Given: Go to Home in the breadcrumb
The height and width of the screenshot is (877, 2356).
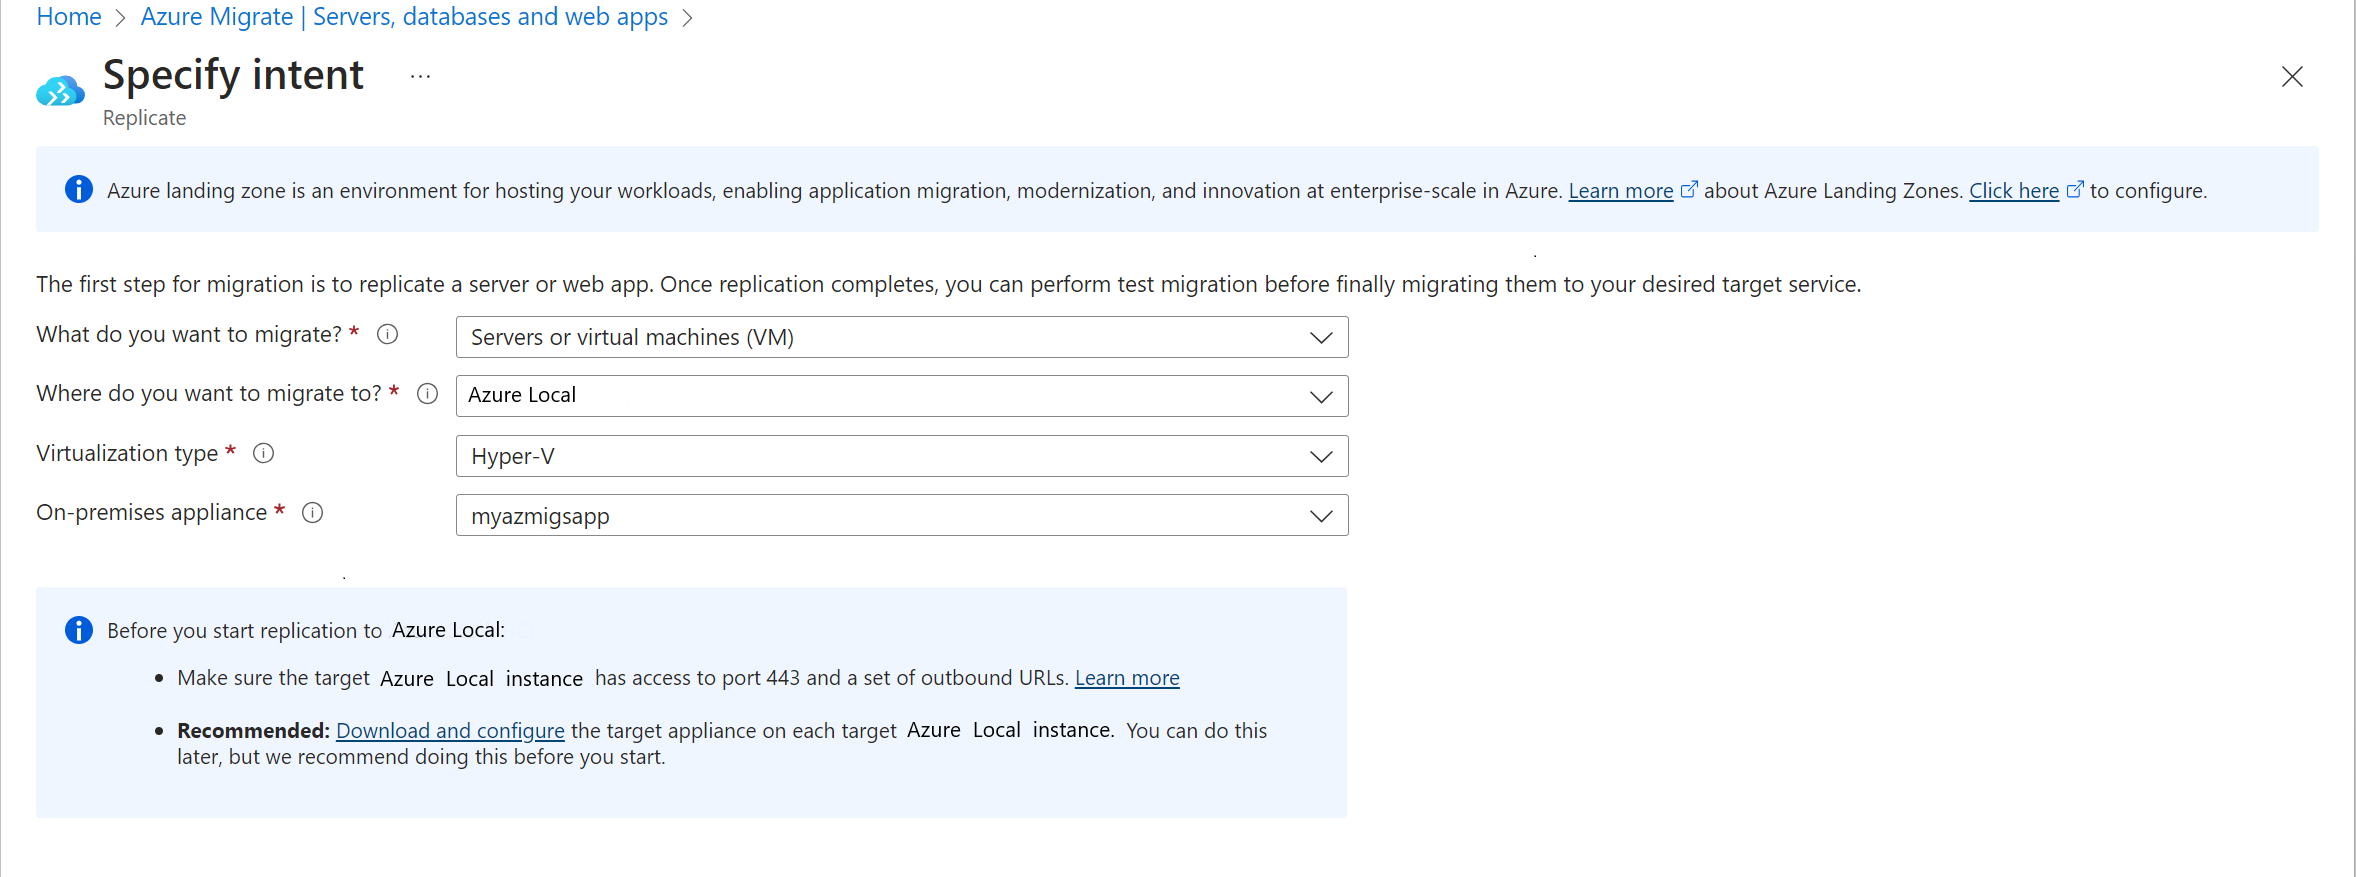Looking at the screenshot, I should pyautogui.click(x=69, y=17).
